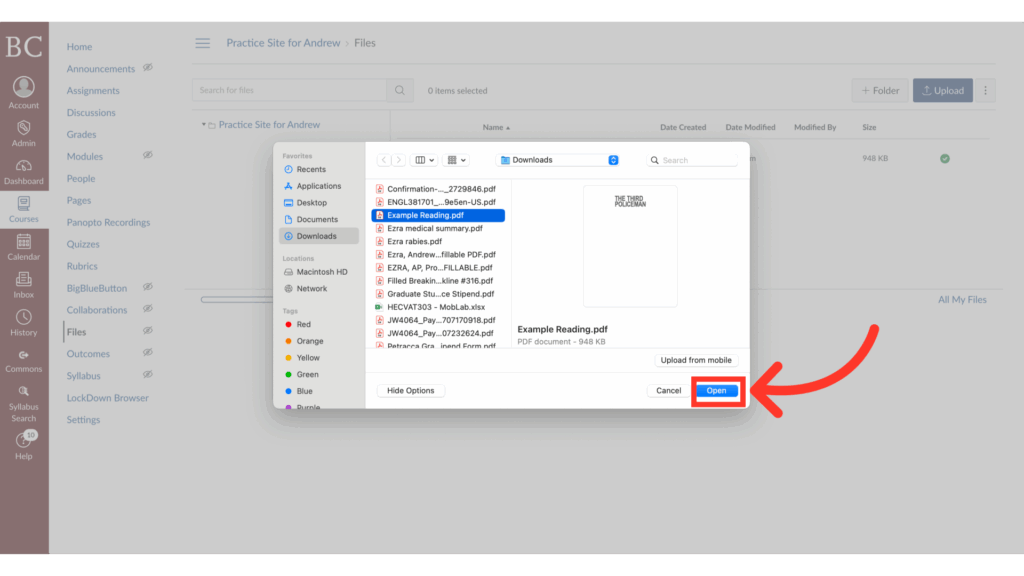Viewport: 1024px width, 576px height.
Task: Open the grid view options dropdown in the dialog
Action: (x=456, y=160)
